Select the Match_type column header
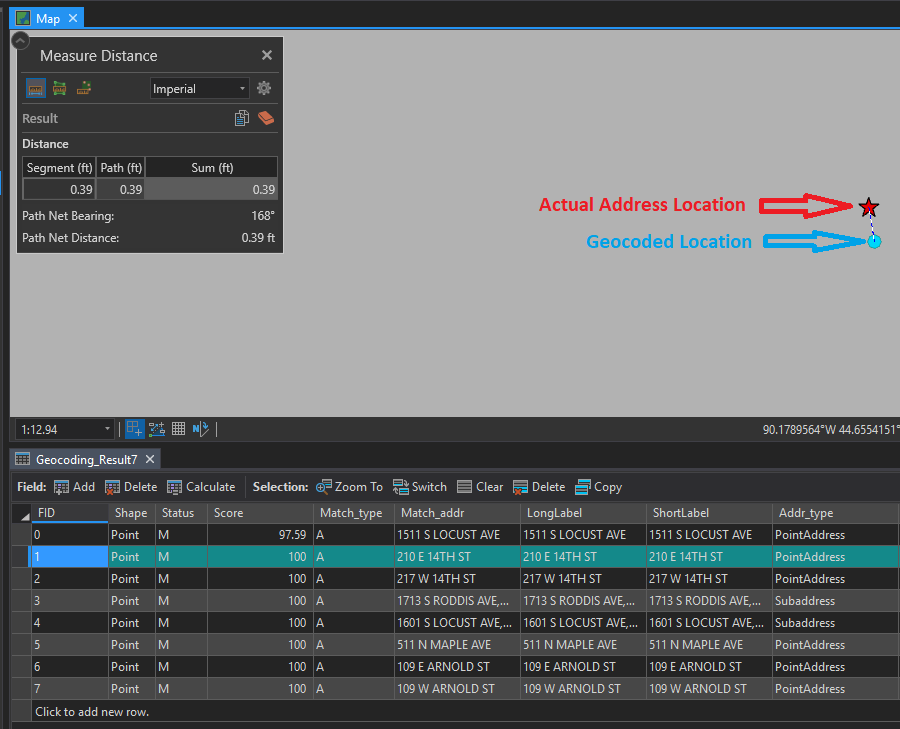The height and width of the screenshot is (729, 900). pos(354,513)
